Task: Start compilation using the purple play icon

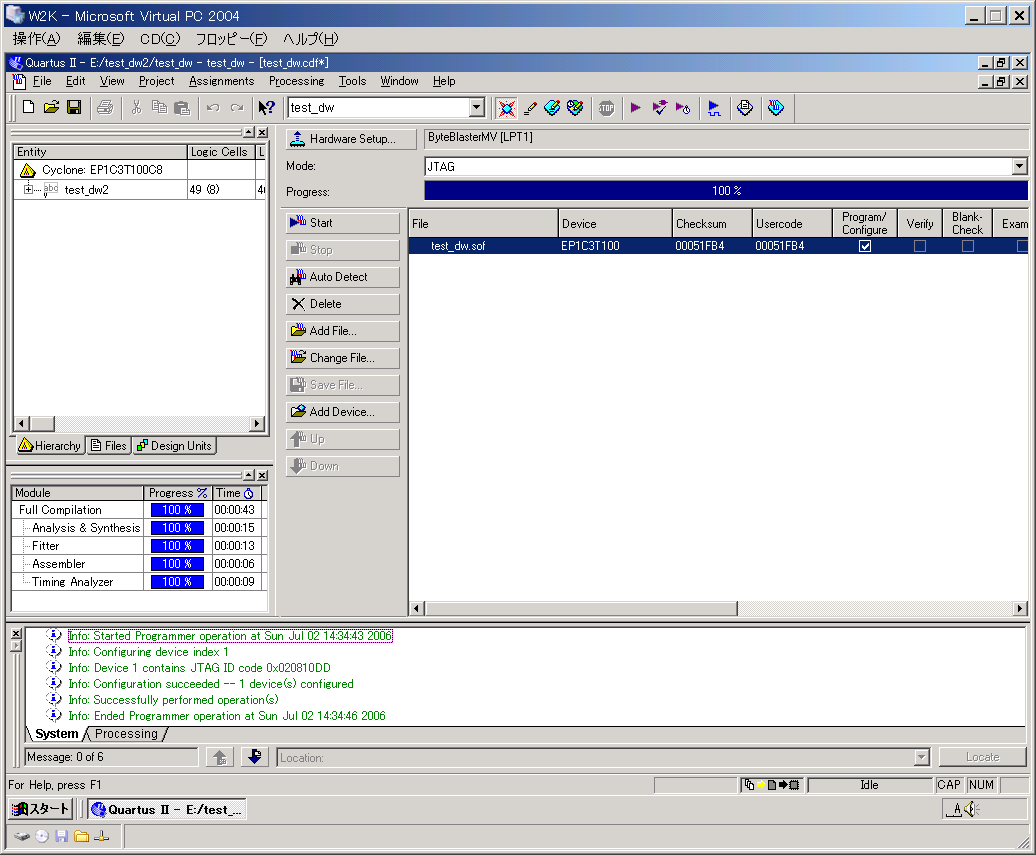Action: 637,107
